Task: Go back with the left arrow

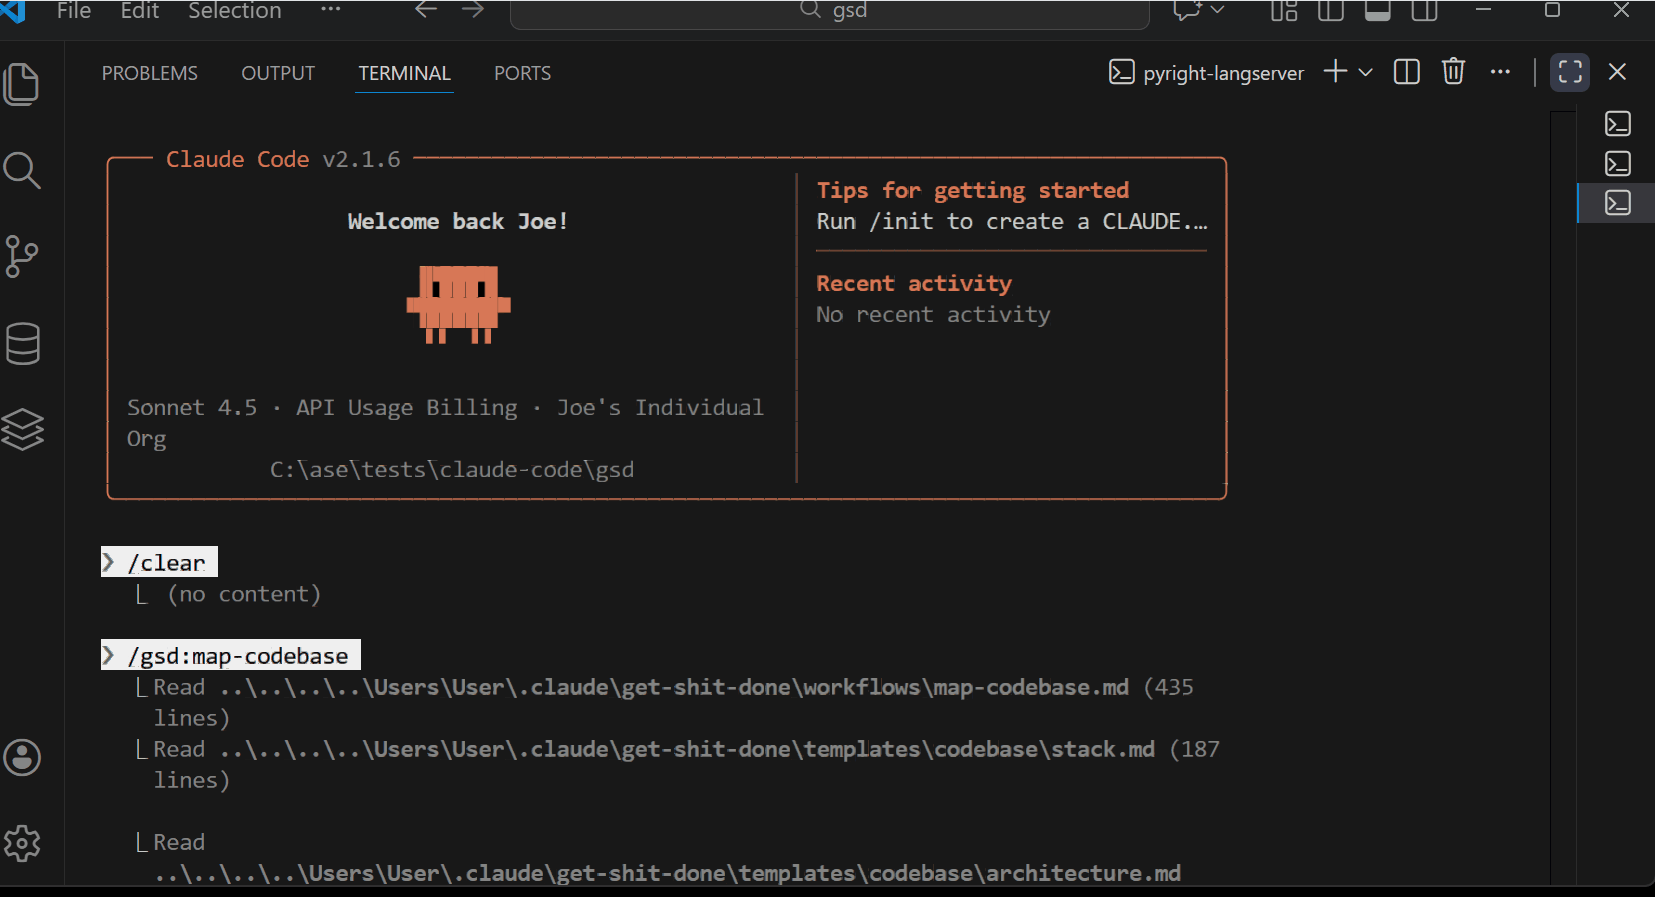Action: (426, 10)
